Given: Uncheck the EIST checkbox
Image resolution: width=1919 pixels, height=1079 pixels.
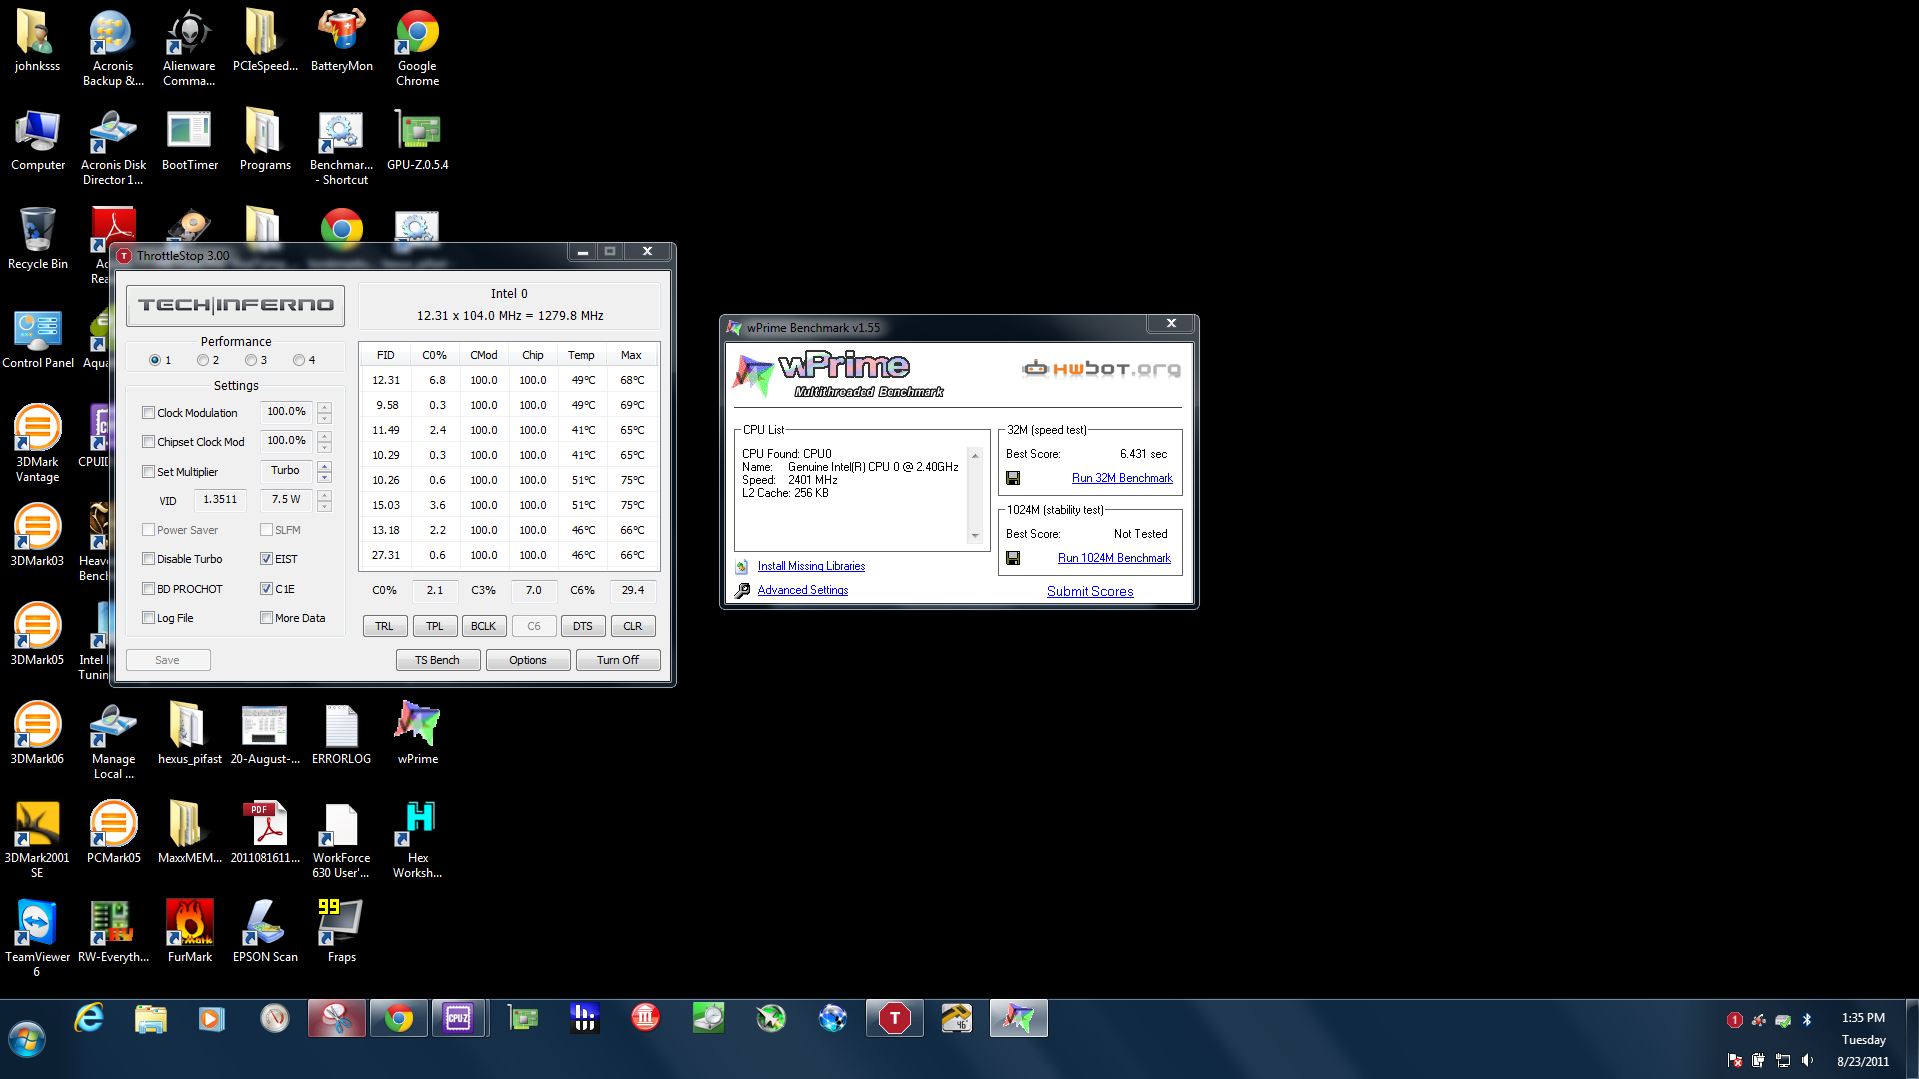Looking at the screenshot, I should pyautogui.click(x=266, y=558).
